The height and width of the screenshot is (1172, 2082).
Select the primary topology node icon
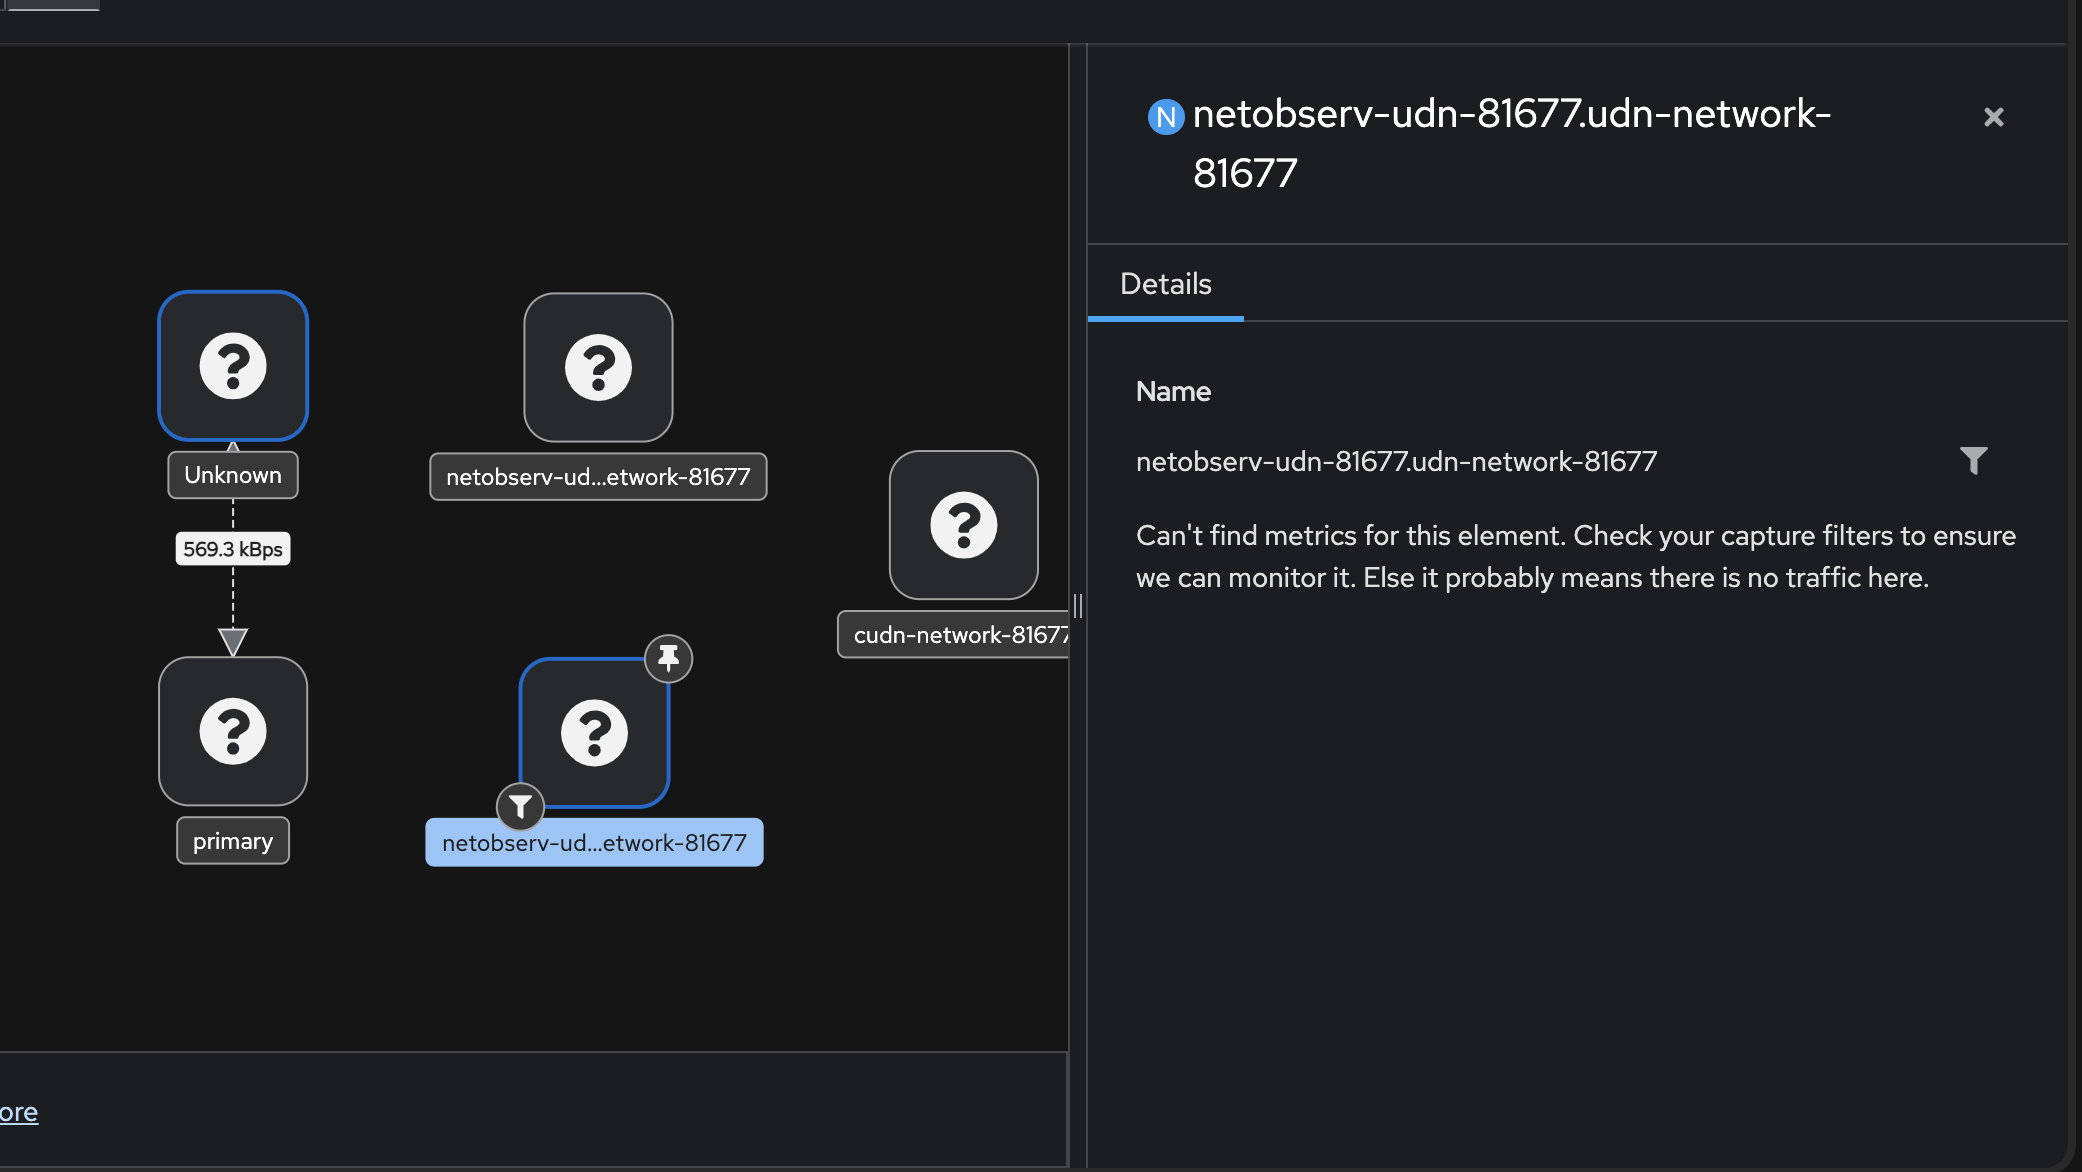(x=233, y=731)
